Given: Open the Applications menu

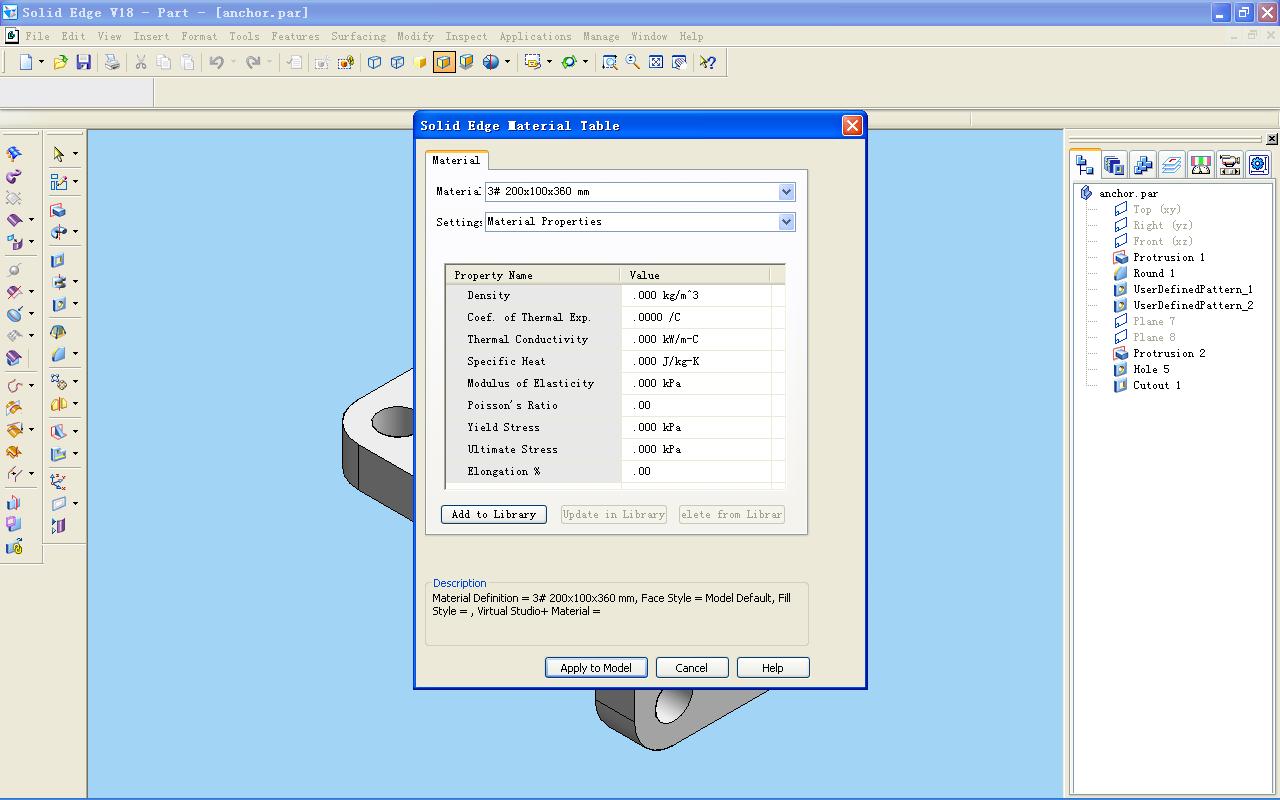Looking at the screenshot, I should point(536,36).
